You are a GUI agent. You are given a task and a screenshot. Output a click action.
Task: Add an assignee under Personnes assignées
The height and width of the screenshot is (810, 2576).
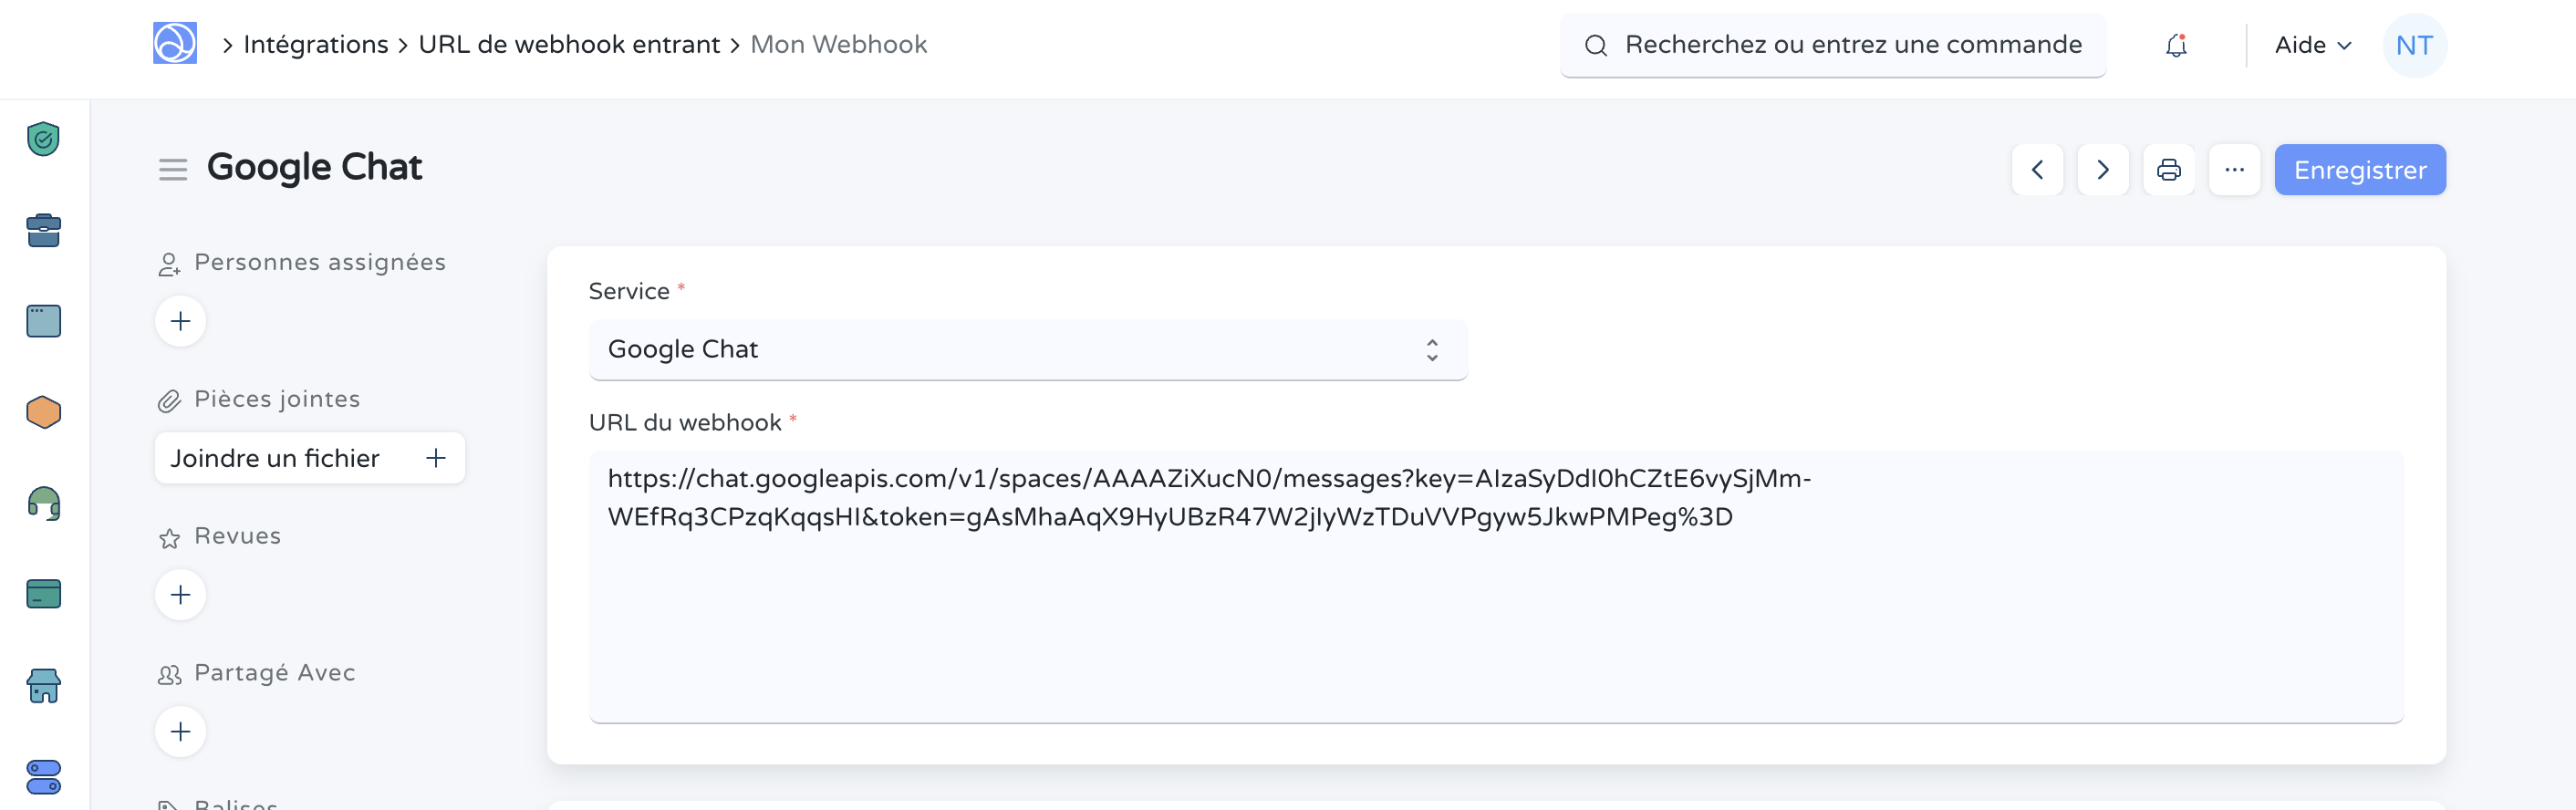click(180, 321)
